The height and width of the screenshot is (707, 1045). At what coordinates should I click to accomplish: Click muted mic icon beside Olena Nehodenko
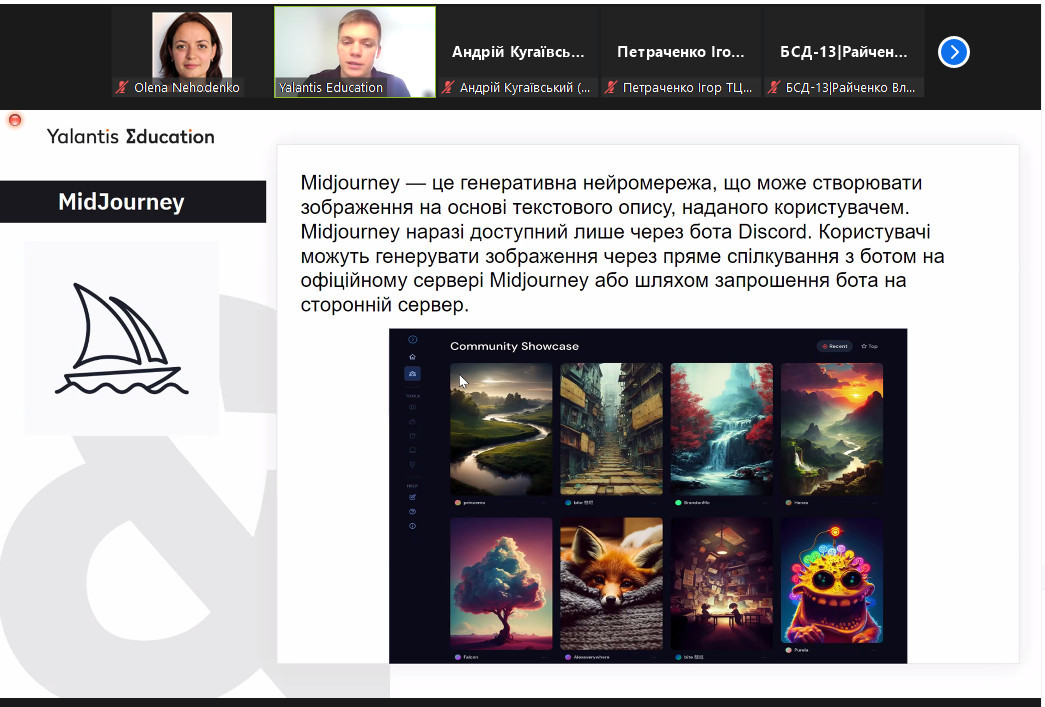click(x=121, y=87)
